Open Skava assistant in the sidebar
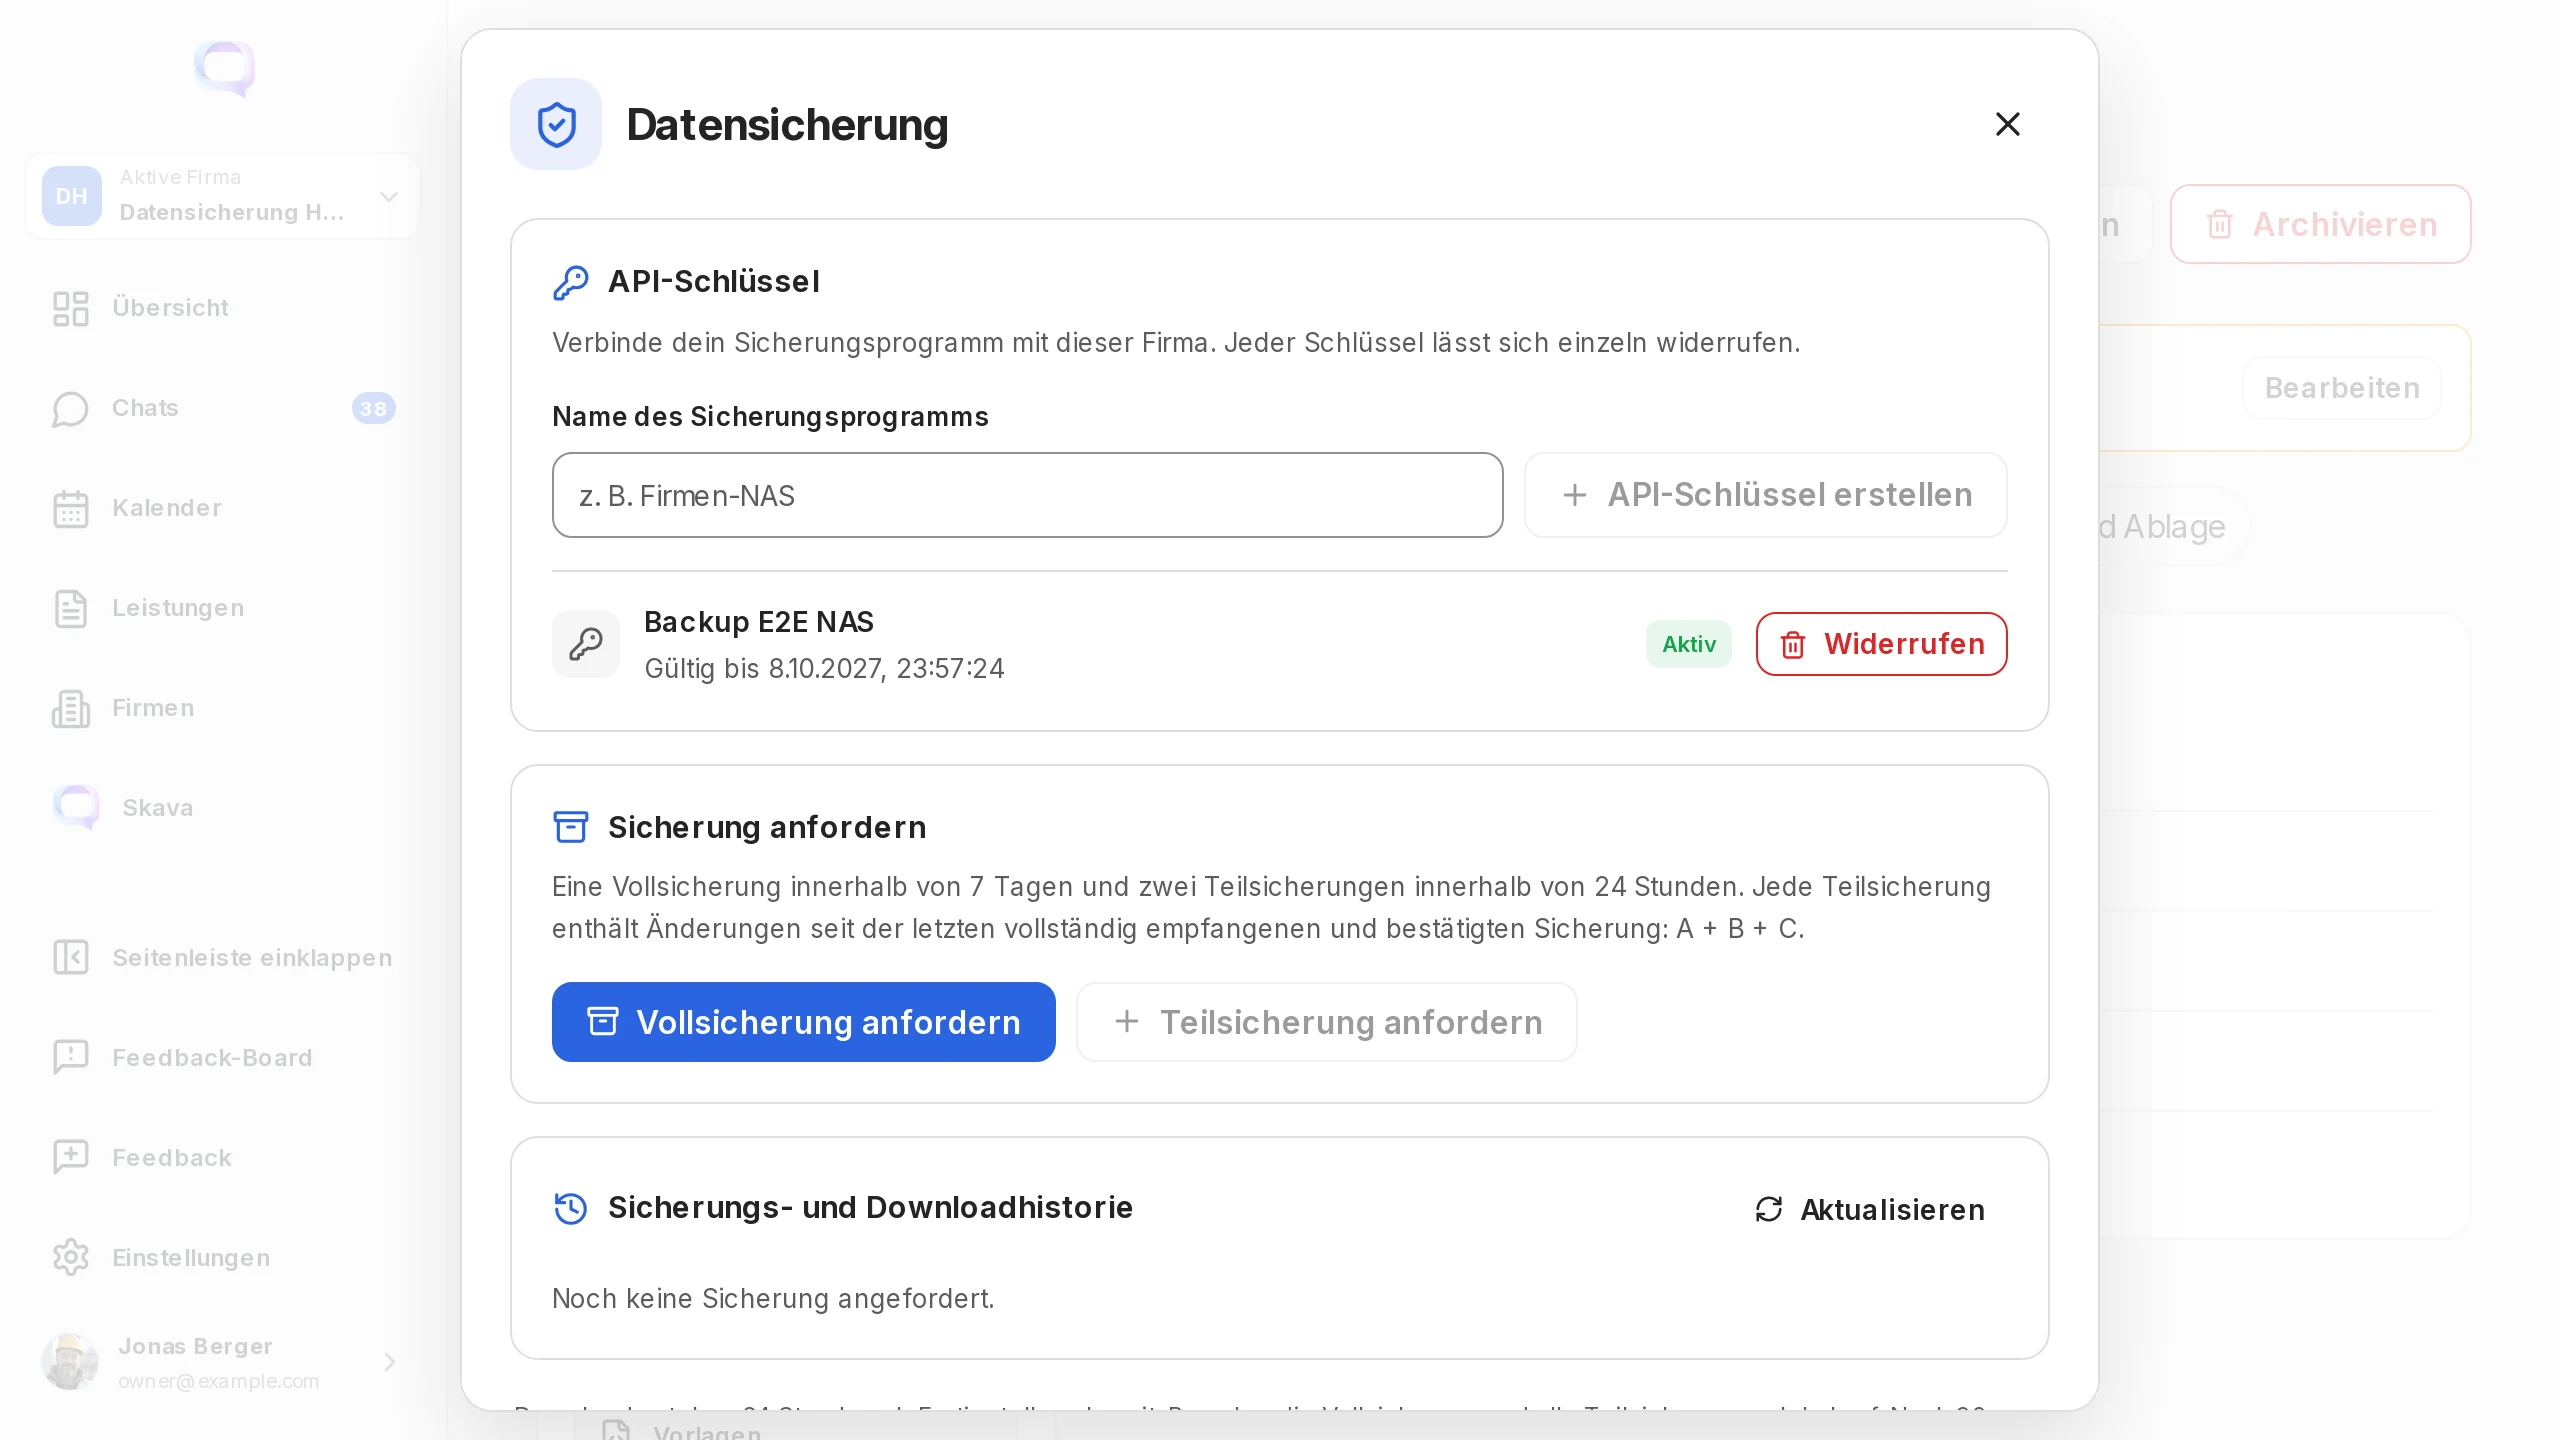 coord(222,808)
